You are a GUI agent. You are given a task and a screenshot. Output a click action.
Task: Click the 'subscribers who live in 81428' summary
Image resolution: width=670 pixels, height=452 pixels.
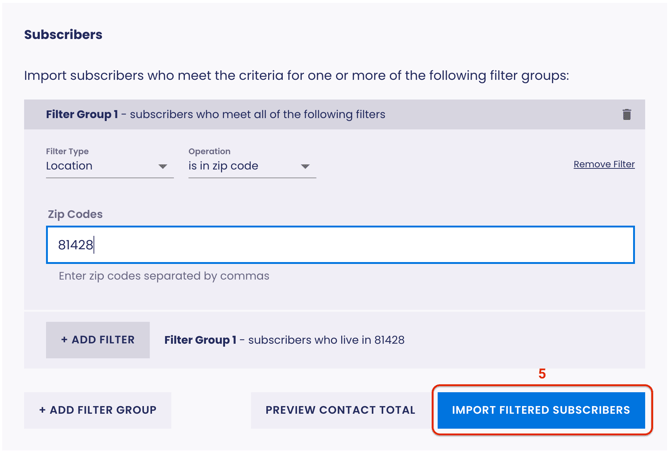click(326, 340)
